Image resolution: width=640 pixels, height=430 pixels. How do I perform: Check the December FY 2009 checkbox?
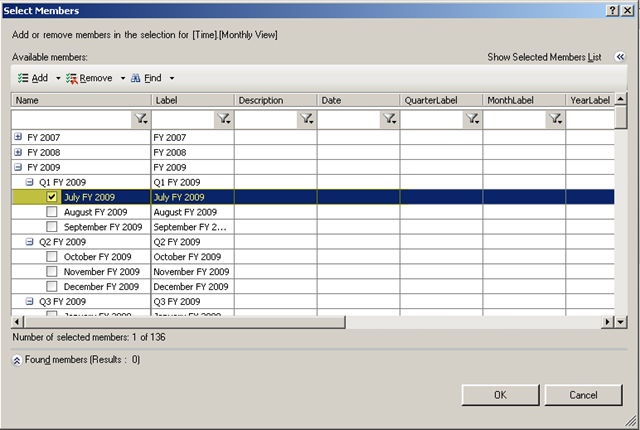pyautogui.click(x=51, y=286)
